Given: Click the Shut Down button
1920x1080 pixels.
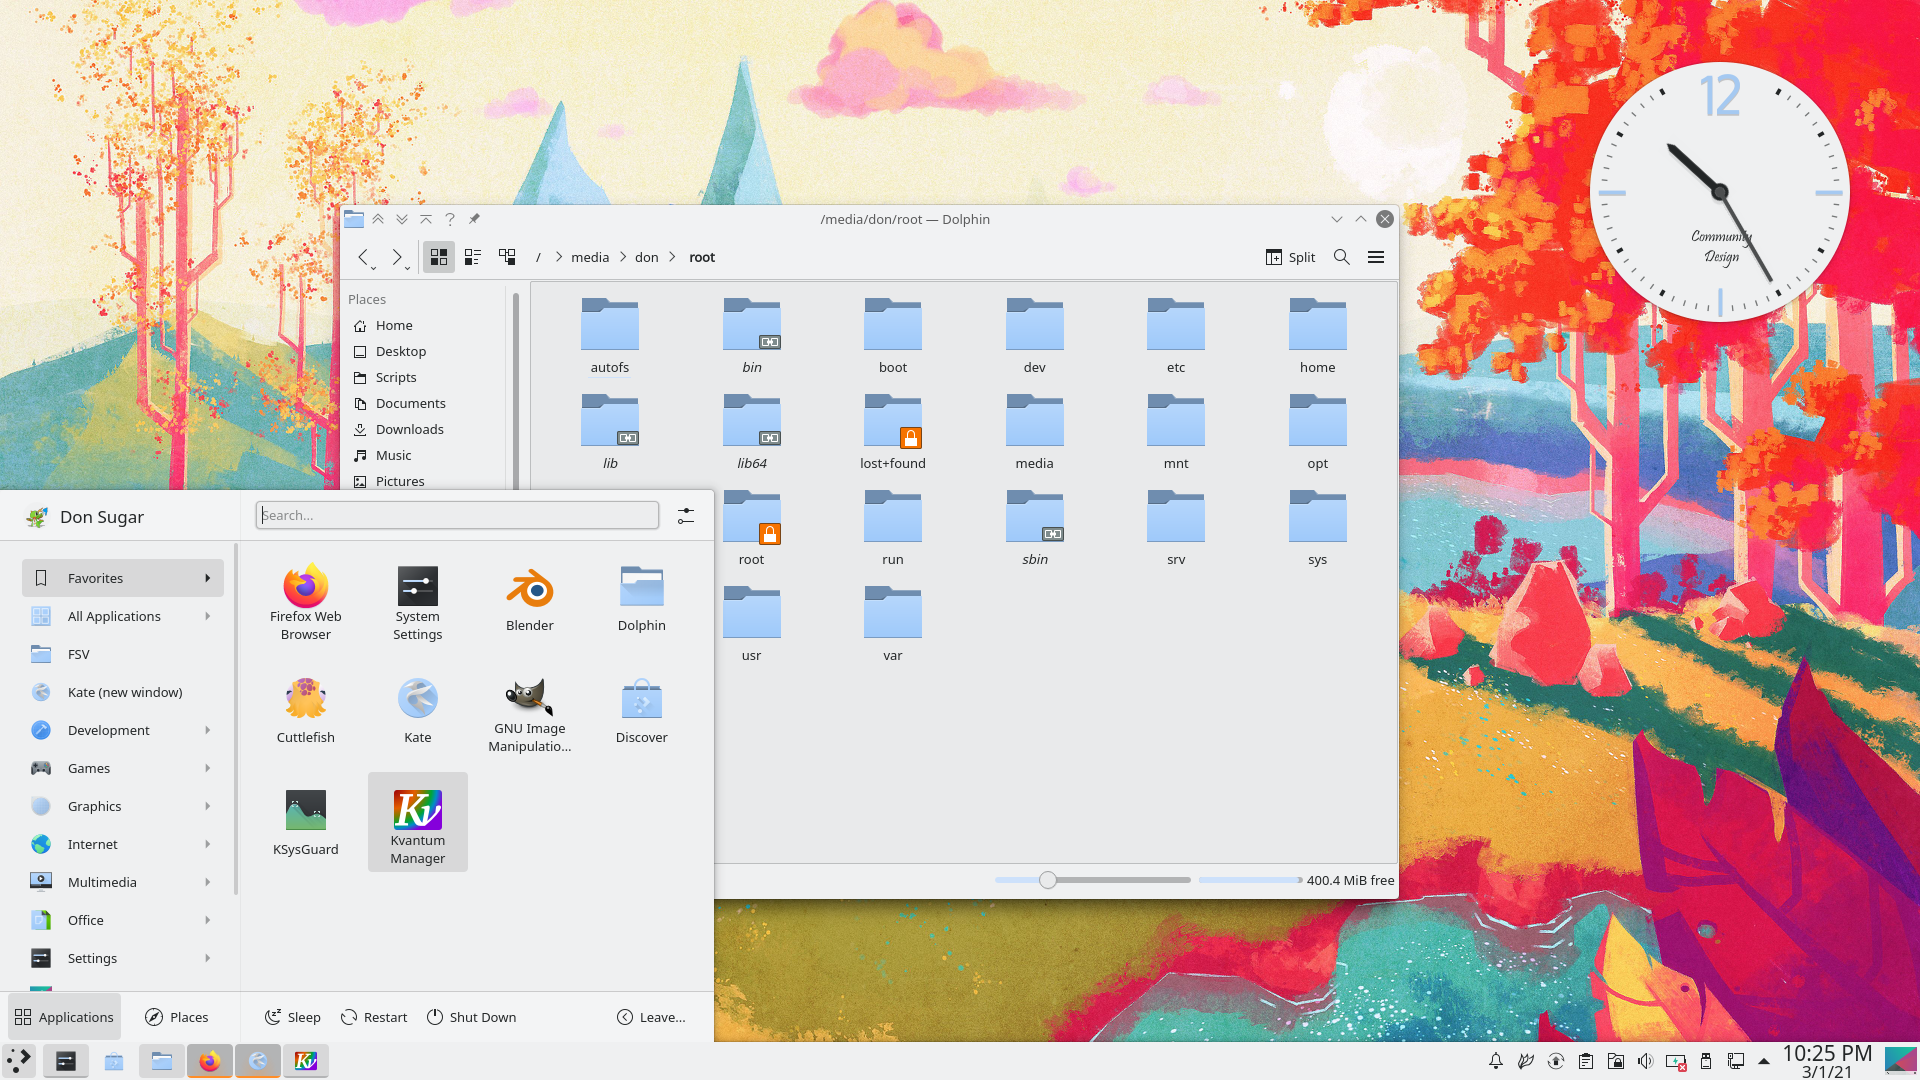Looking at the screenshot, I should (472, 1017).
